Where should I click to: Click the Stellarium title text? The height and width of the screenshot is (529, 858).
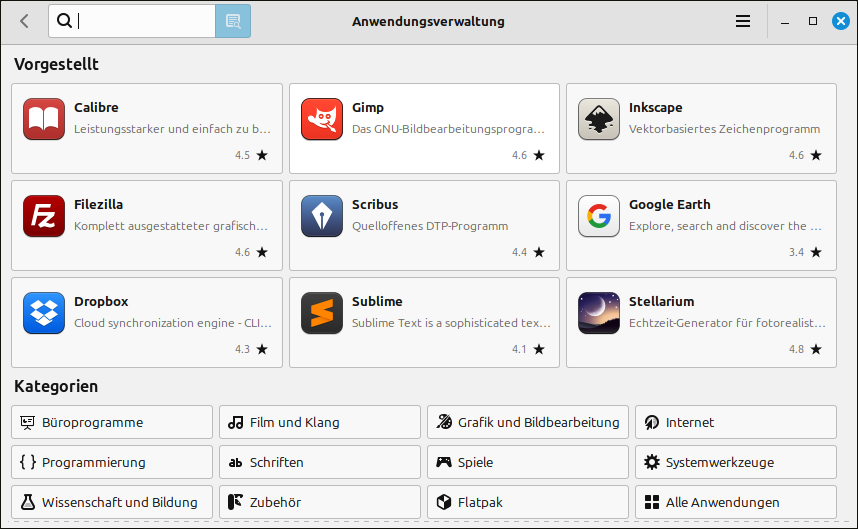(662, 301)
